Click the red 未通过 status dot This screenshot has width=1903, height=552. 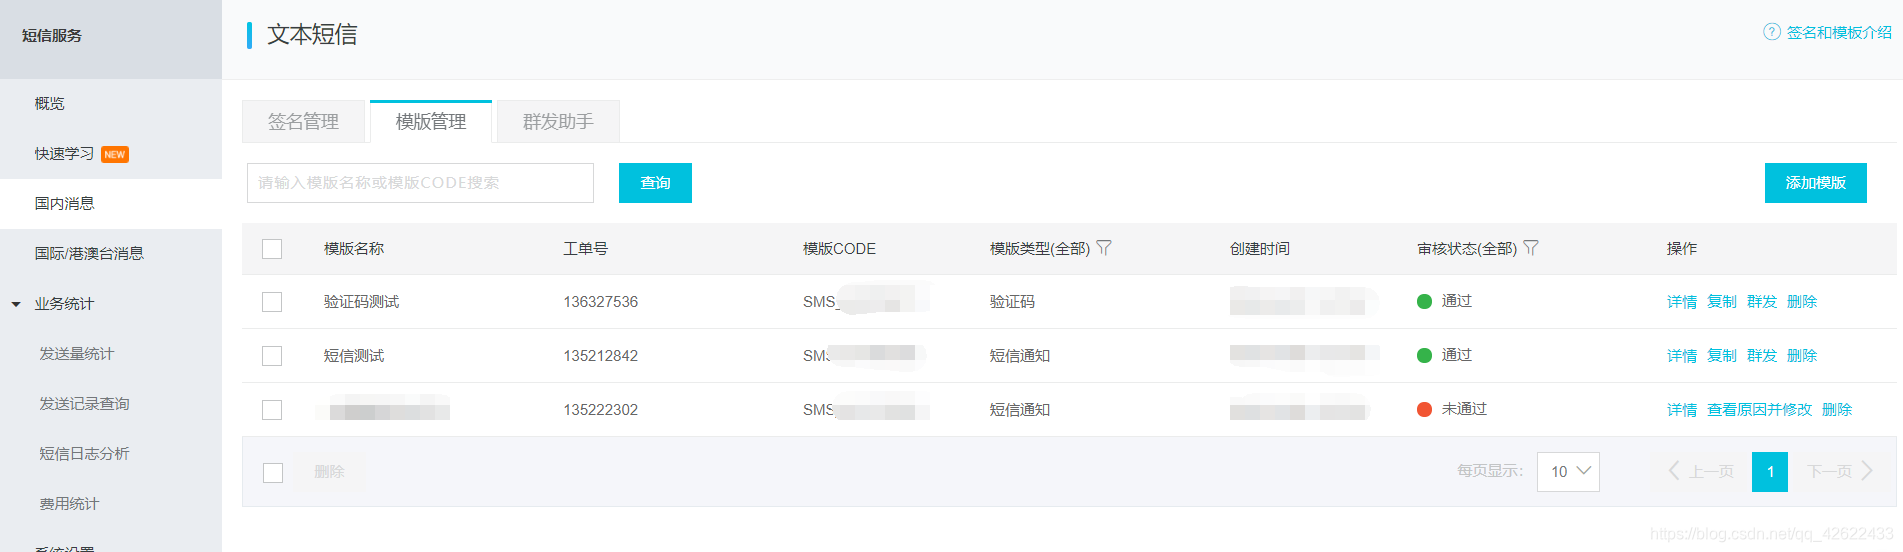[x=1424, y=409]
